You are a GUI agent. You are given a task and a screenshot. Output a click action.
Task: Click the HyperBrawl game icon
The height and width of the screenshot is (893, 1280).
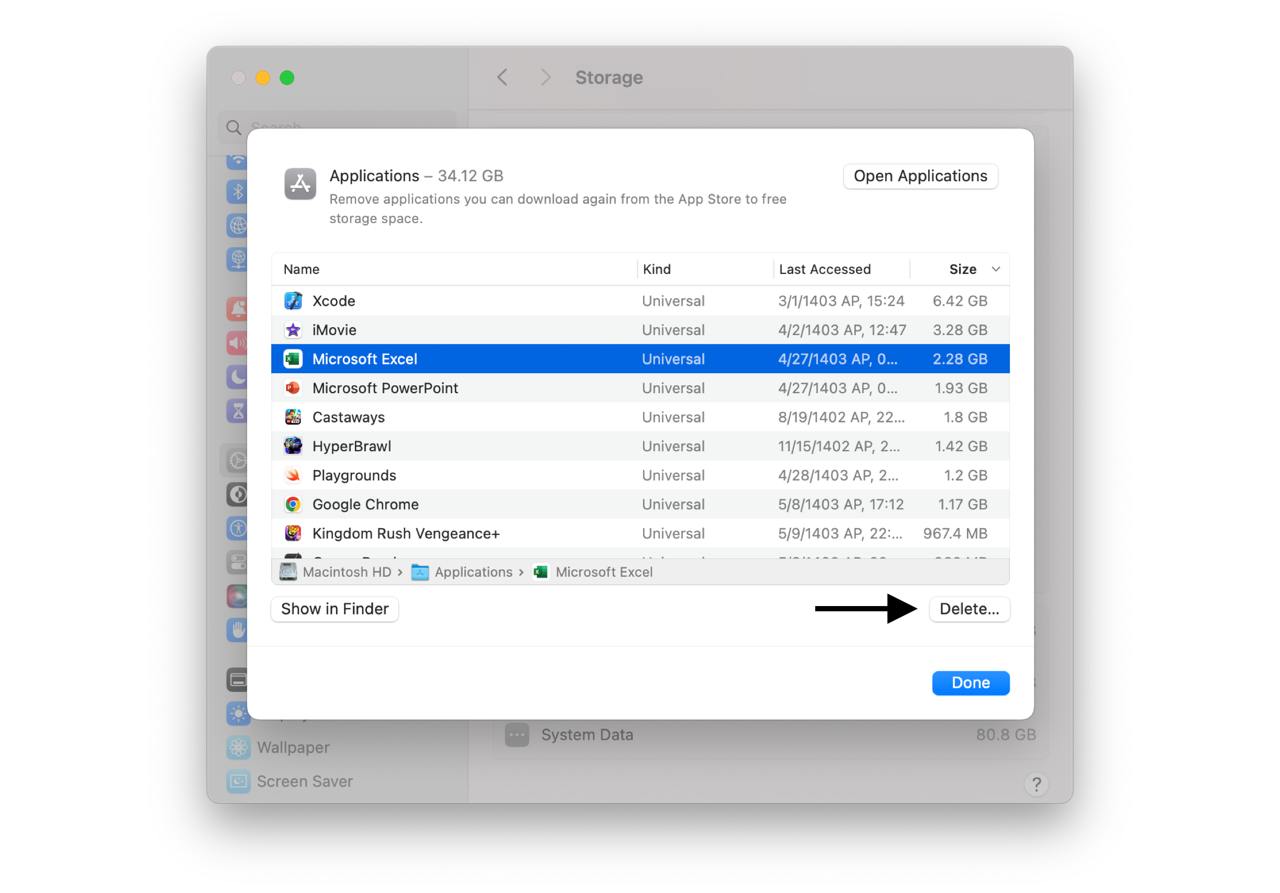293,446
